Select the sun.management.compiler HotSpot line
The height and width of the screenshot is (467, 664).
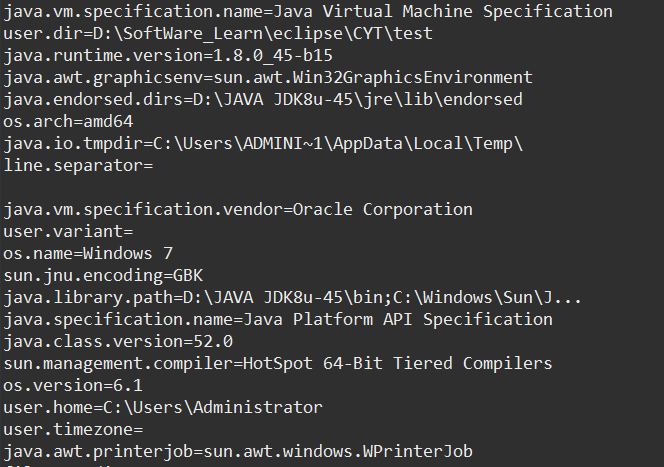click(x=278, y=364)
